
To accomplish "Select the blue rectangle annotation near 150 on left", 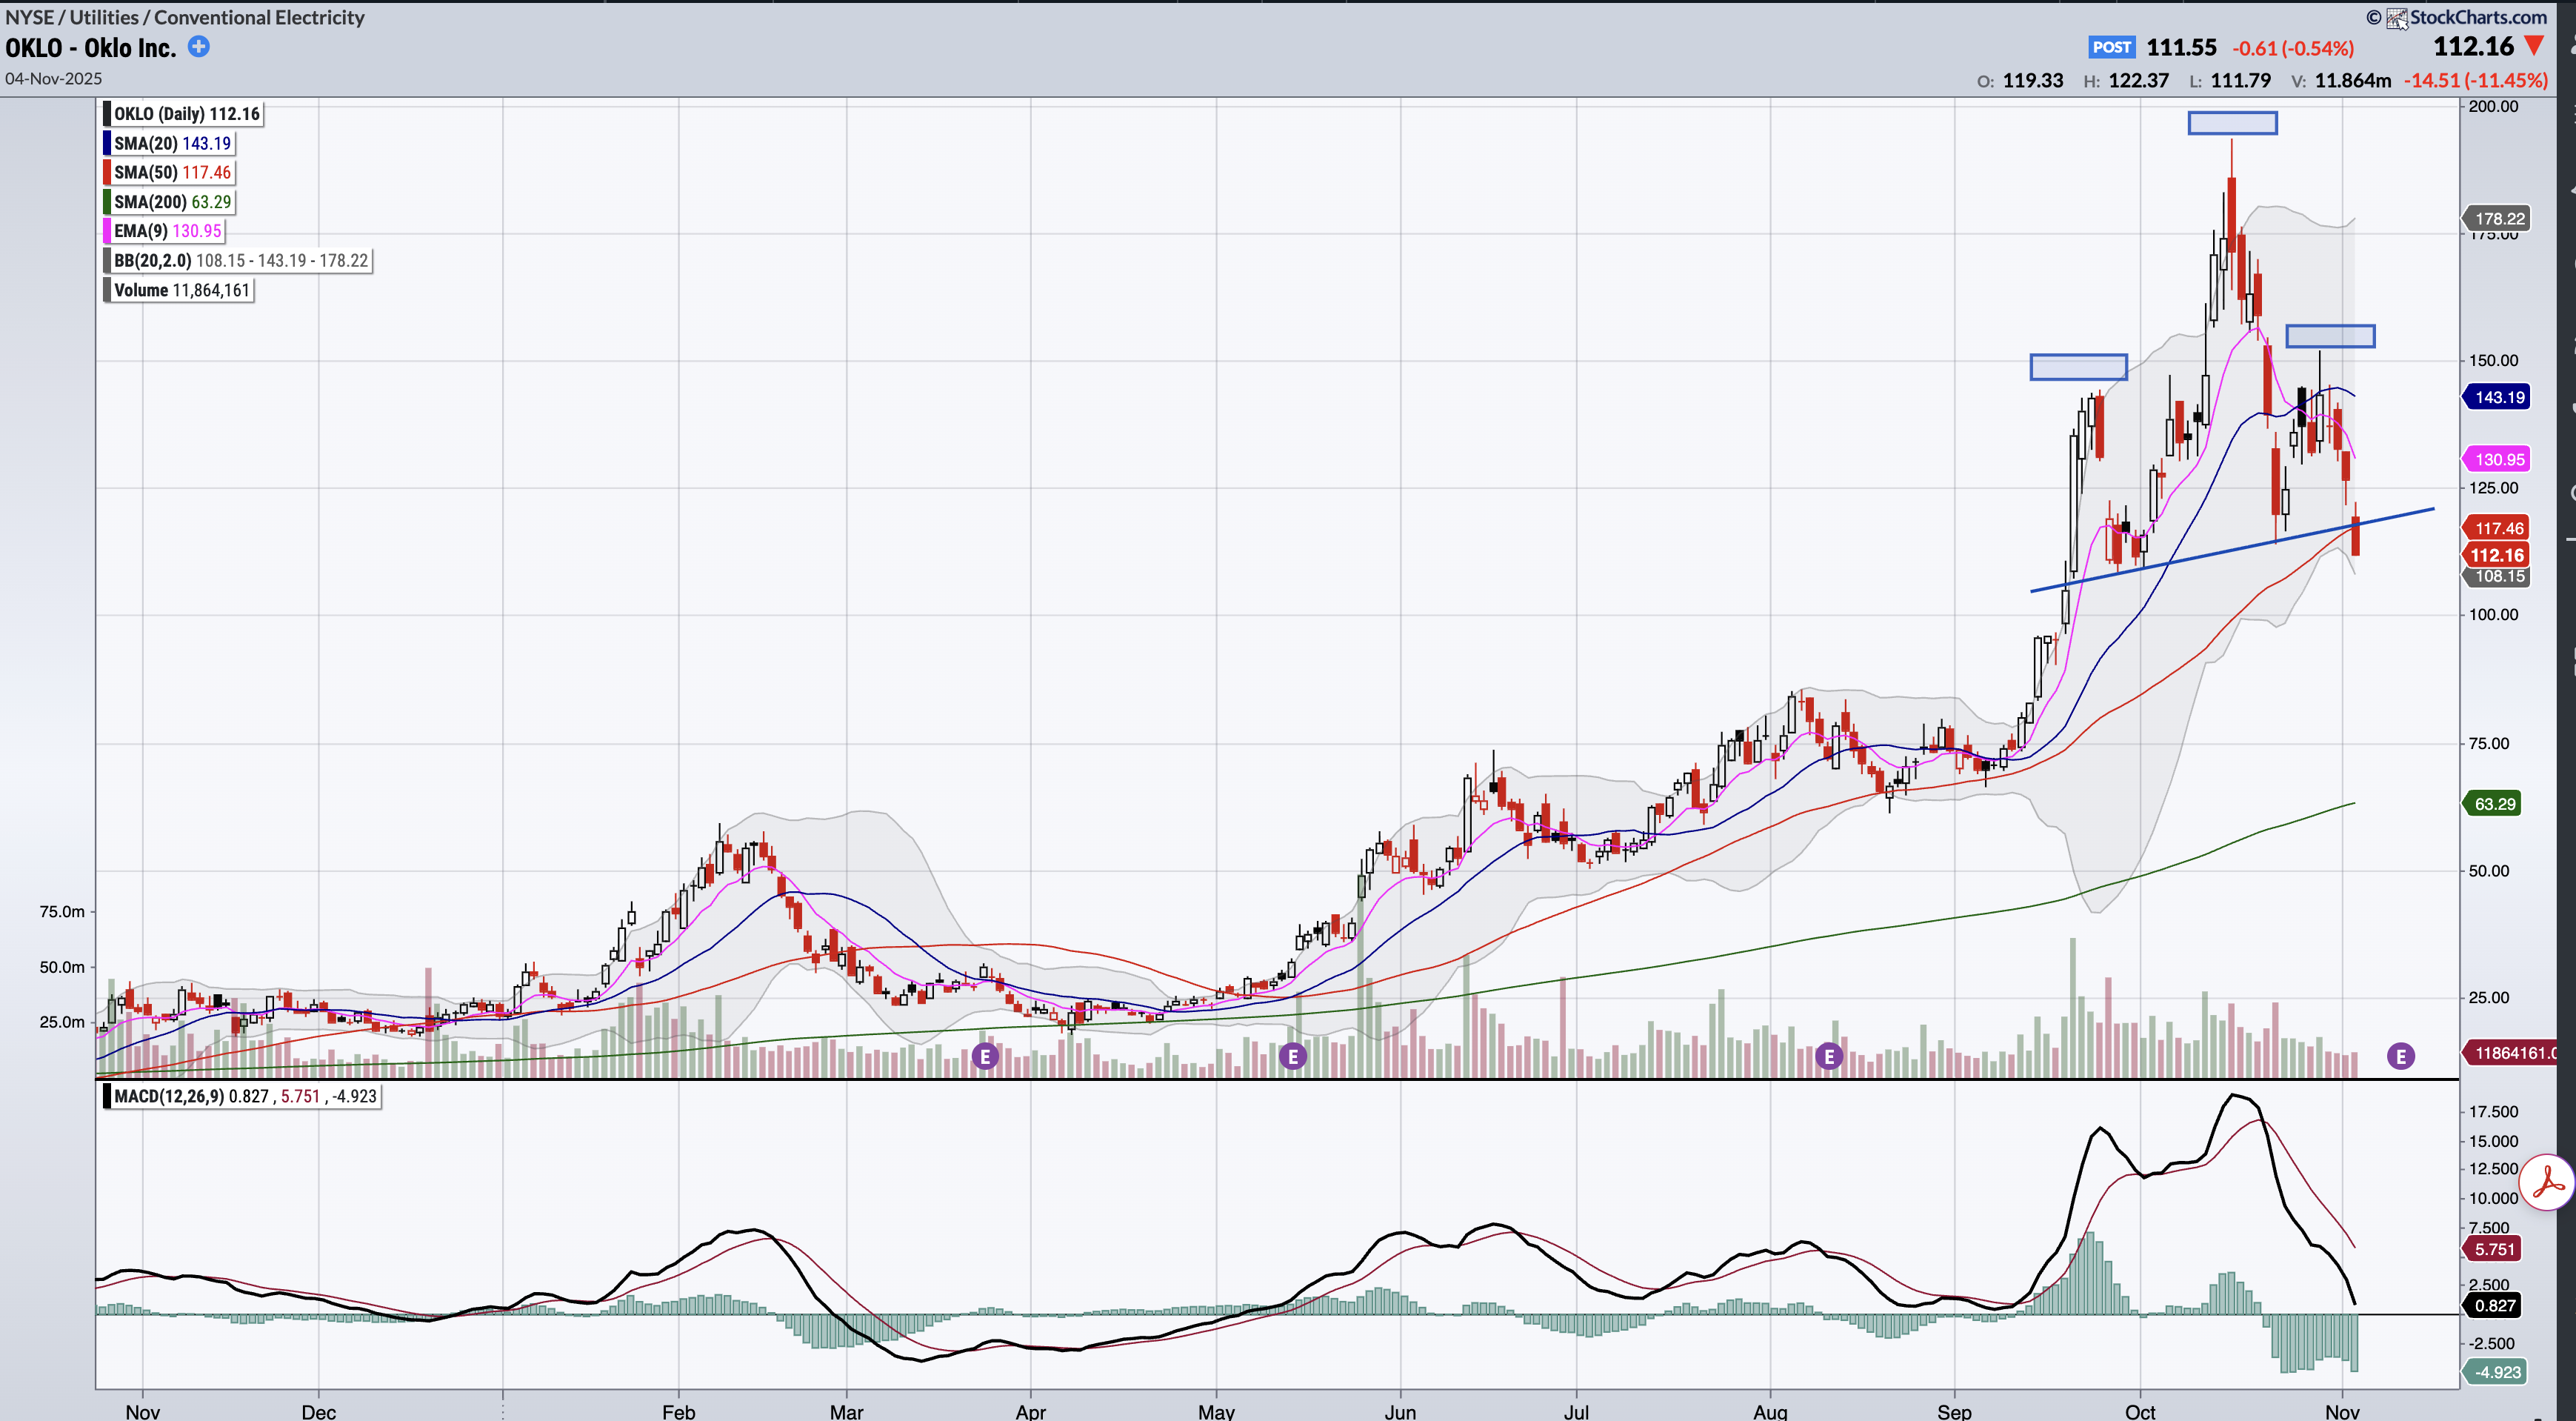I will pos(2078,367).
